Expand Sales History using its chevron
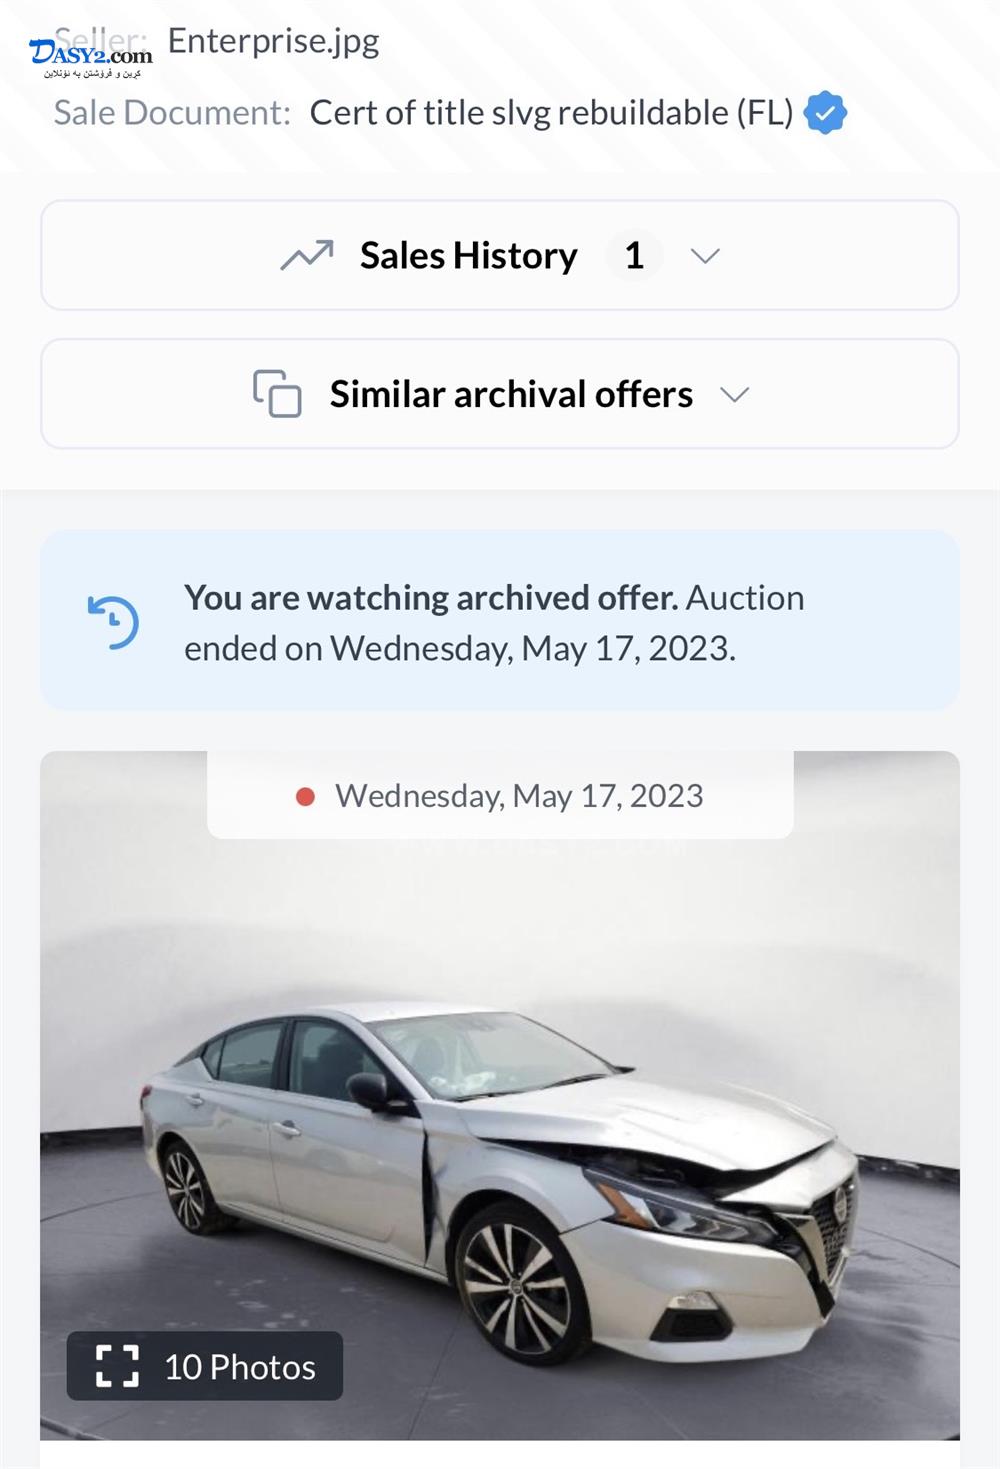This screenshot has width=1000, height=1469. (x=705, y=256)
